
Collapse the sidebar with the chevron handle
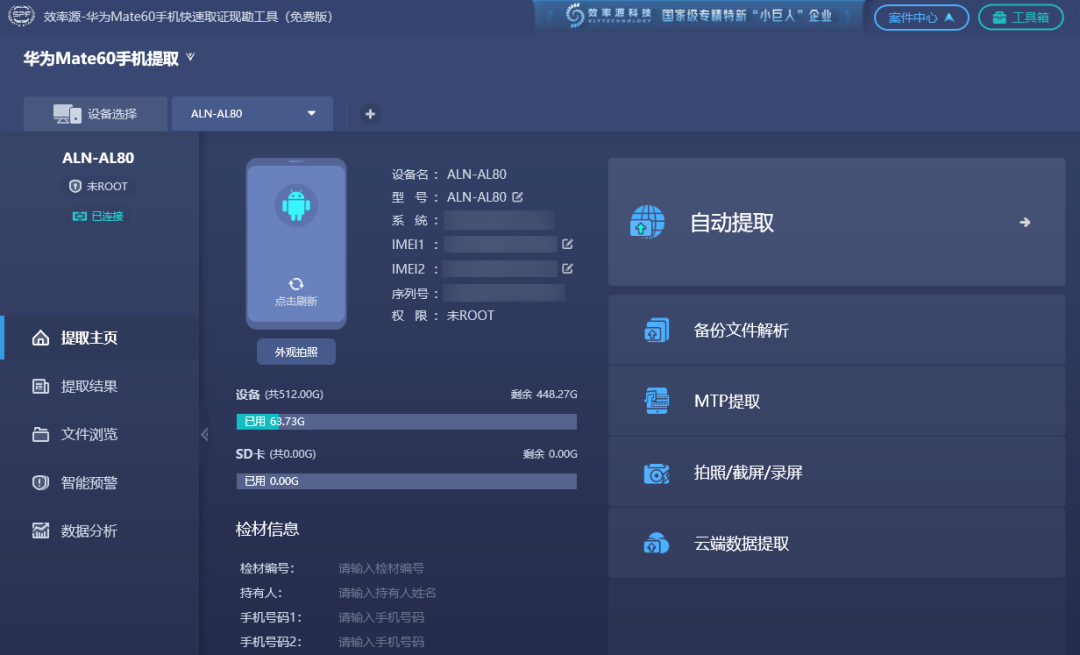pos(205,434)
